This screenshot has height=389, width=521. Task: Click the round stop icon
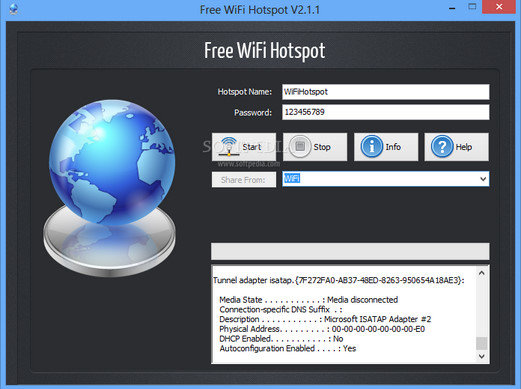click(x=300, y=146)
